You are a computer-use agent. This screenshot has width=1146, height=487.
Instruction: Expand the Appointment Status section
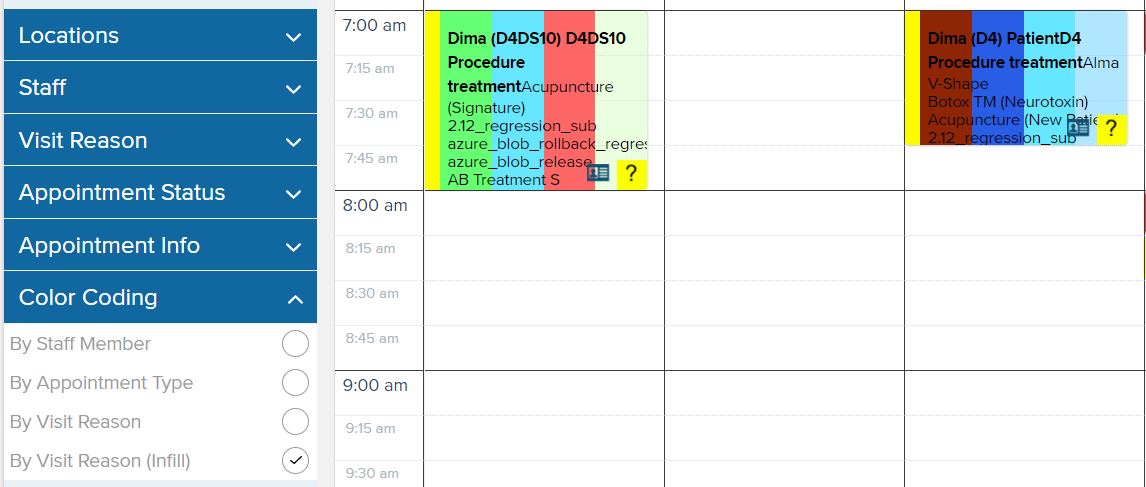[161, 193]
